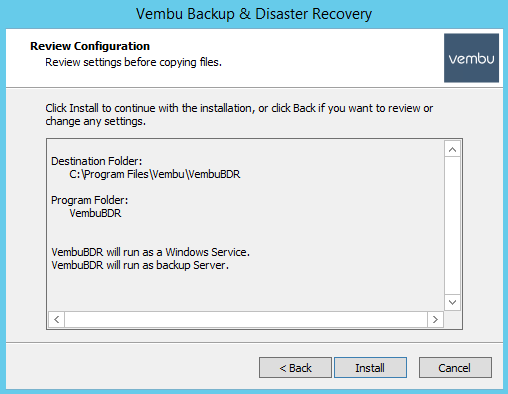Click the vertical scrollbar track in the summary box

[x=452, y=226]
